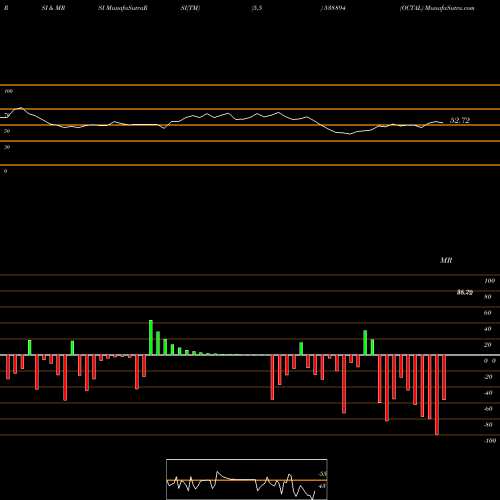Click the -100 label on MR axis
This screenshot has height=500, width=500.
490,441
